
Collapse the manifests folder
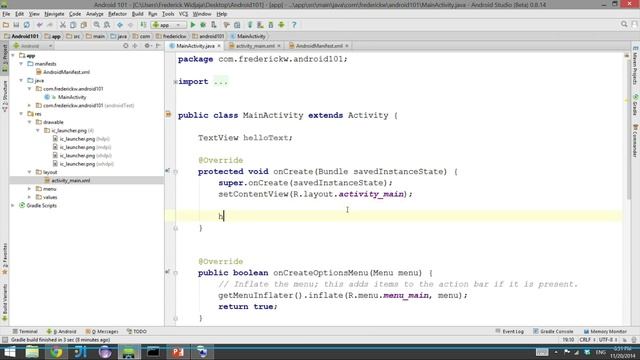(21, 64)
